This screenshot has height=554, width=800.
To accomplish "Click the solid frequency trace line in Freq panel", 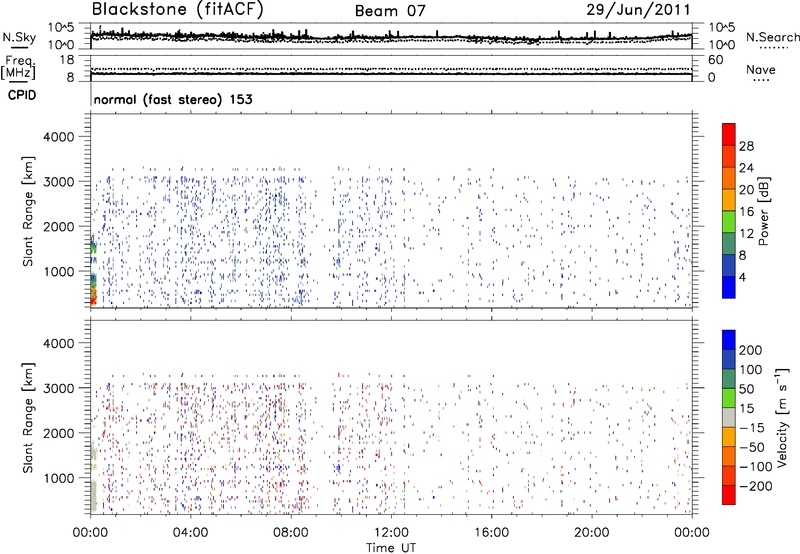I will pyautogui.click(x=391, y=74).
